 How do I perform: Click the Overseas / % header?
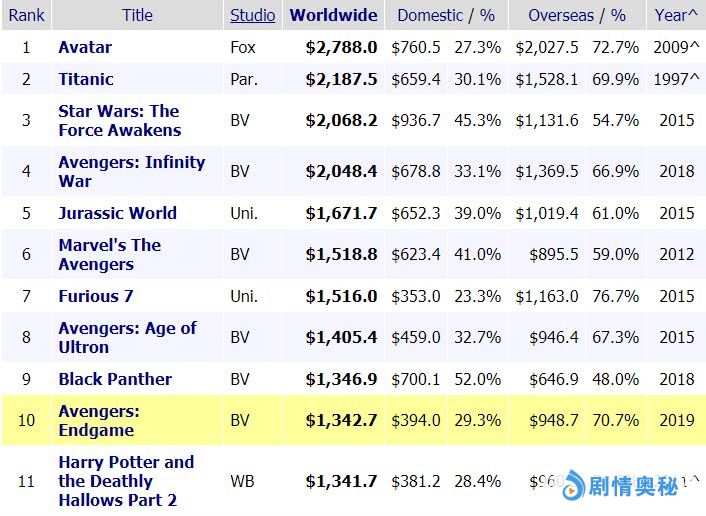pyautogui.click(x=576, y=15)
